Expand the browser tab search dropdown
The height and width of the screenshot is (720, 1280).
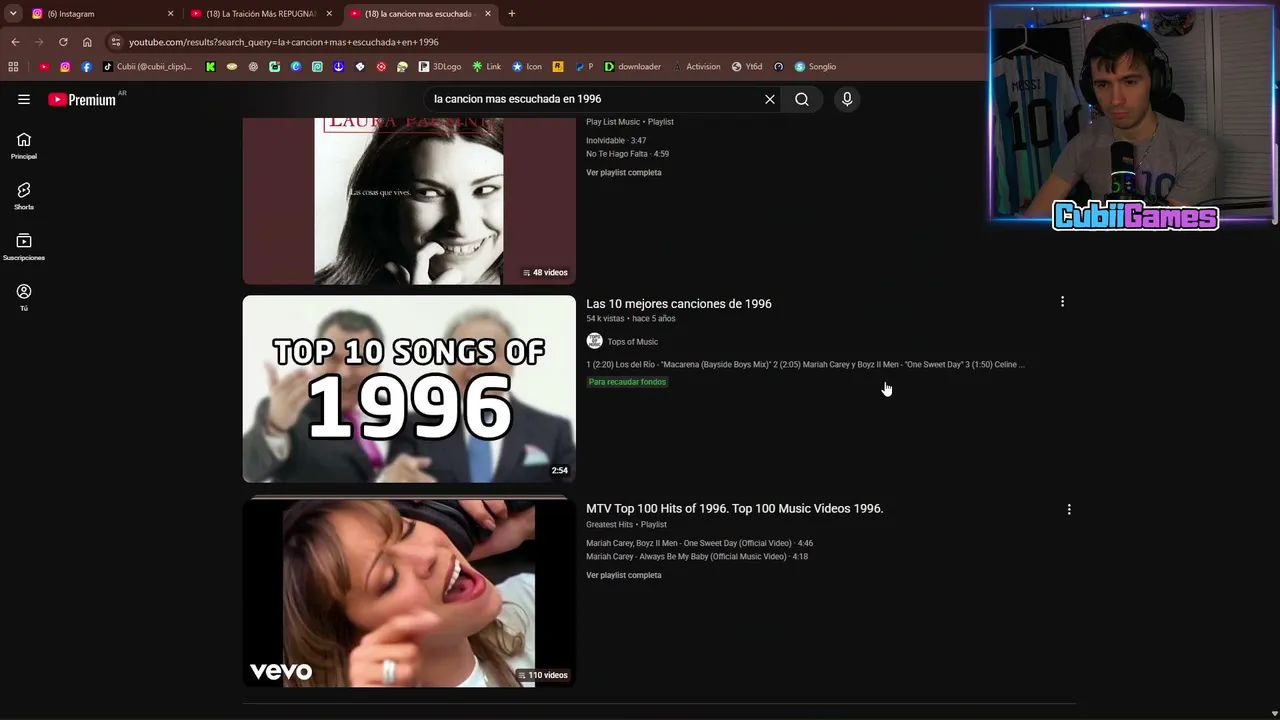click(x=13, y=14)
